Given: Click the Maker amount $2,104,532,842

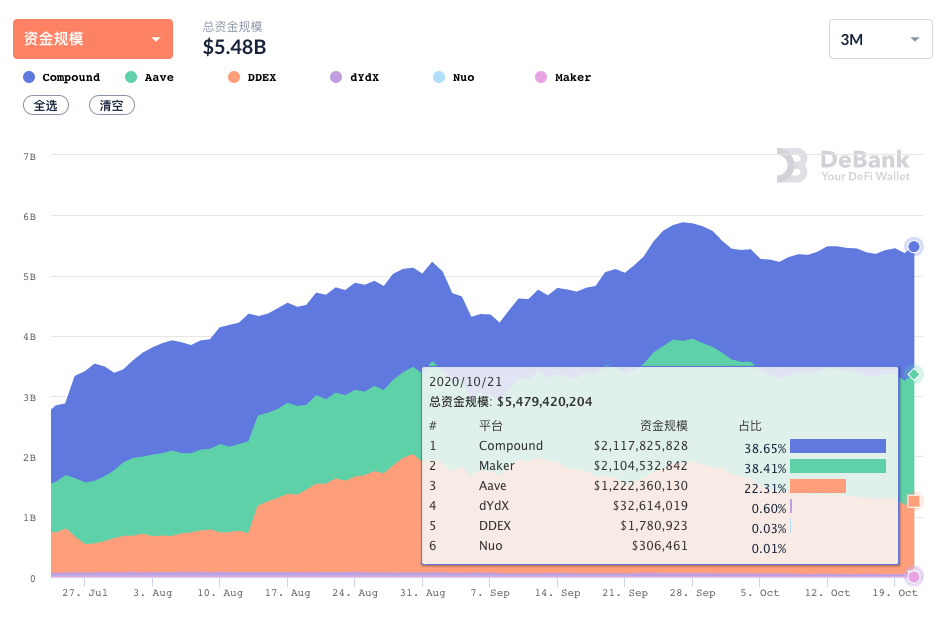Looking at the screenshot, I should 641,466.
